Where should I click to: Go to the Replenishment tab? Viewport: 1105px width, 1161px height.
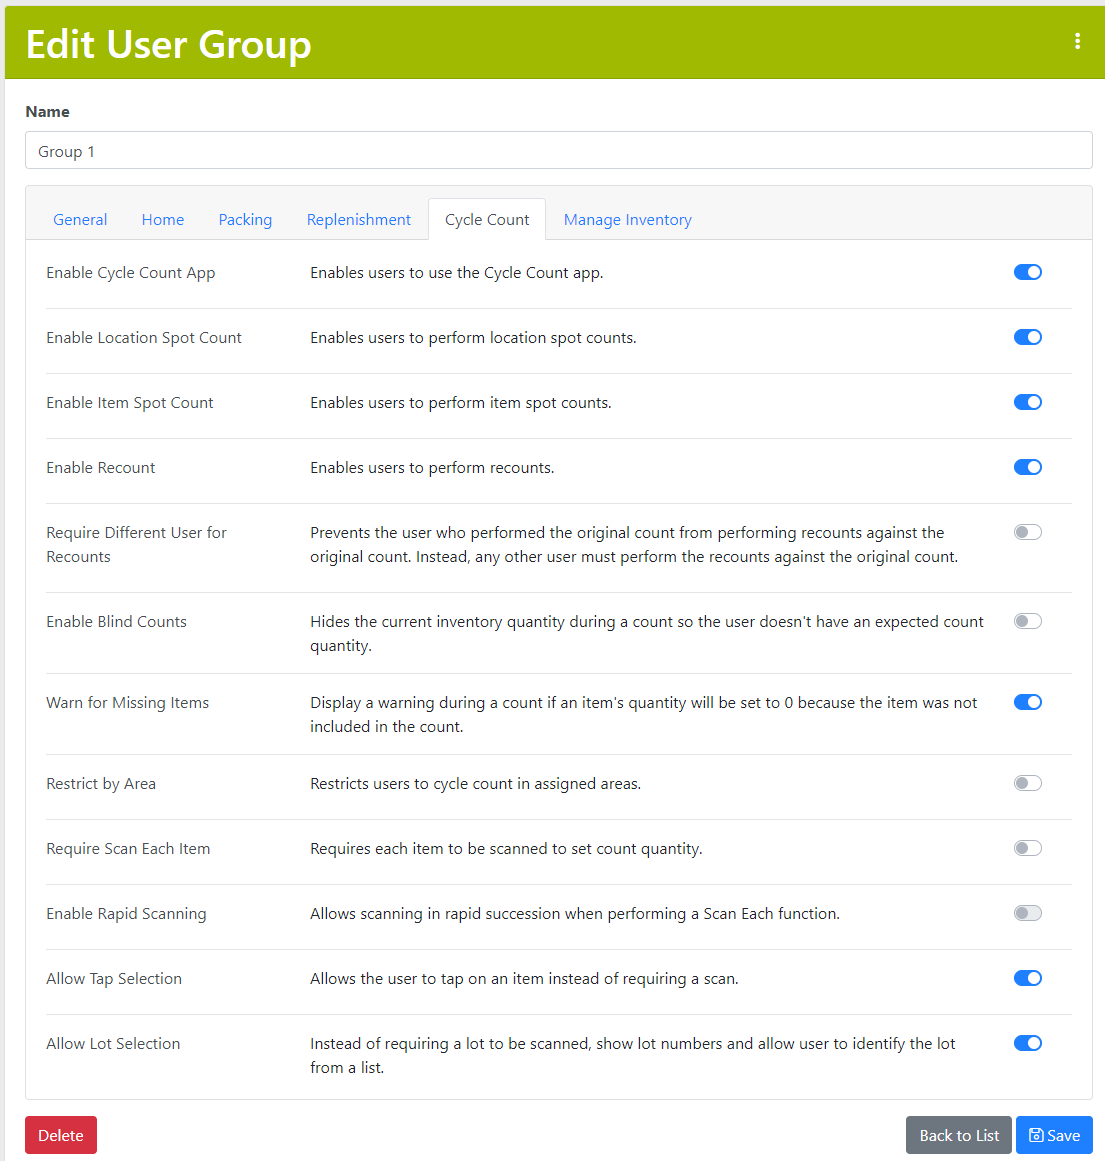(x=358, y=220)
